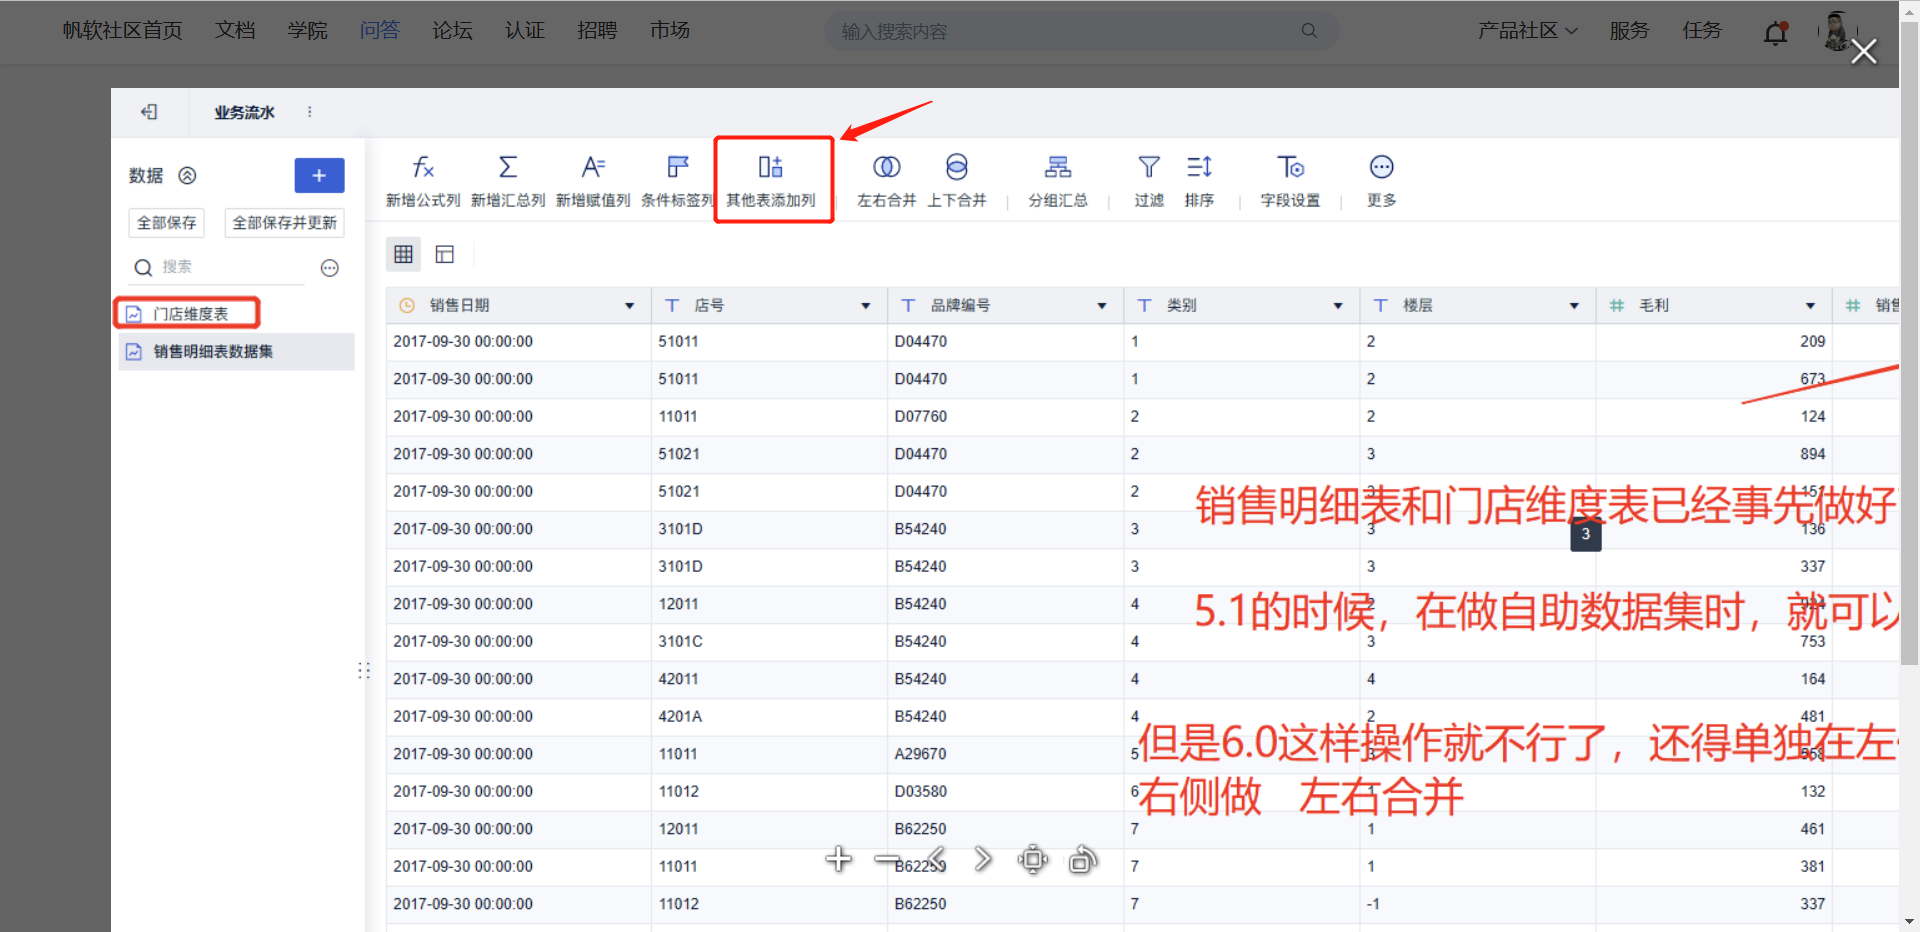Click cell D07760 in 品牌编号 column
This screenshot has height=932, width=1920.
click(x=1005, y=417)
